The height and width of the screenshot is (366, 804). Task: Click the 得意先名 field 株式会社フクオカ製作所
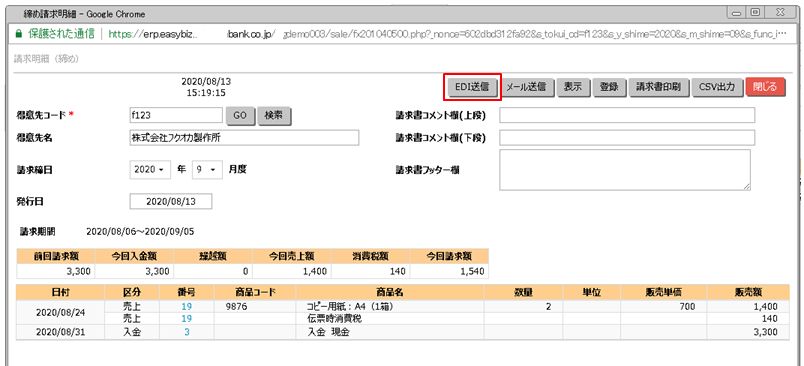tap(244, 137)
